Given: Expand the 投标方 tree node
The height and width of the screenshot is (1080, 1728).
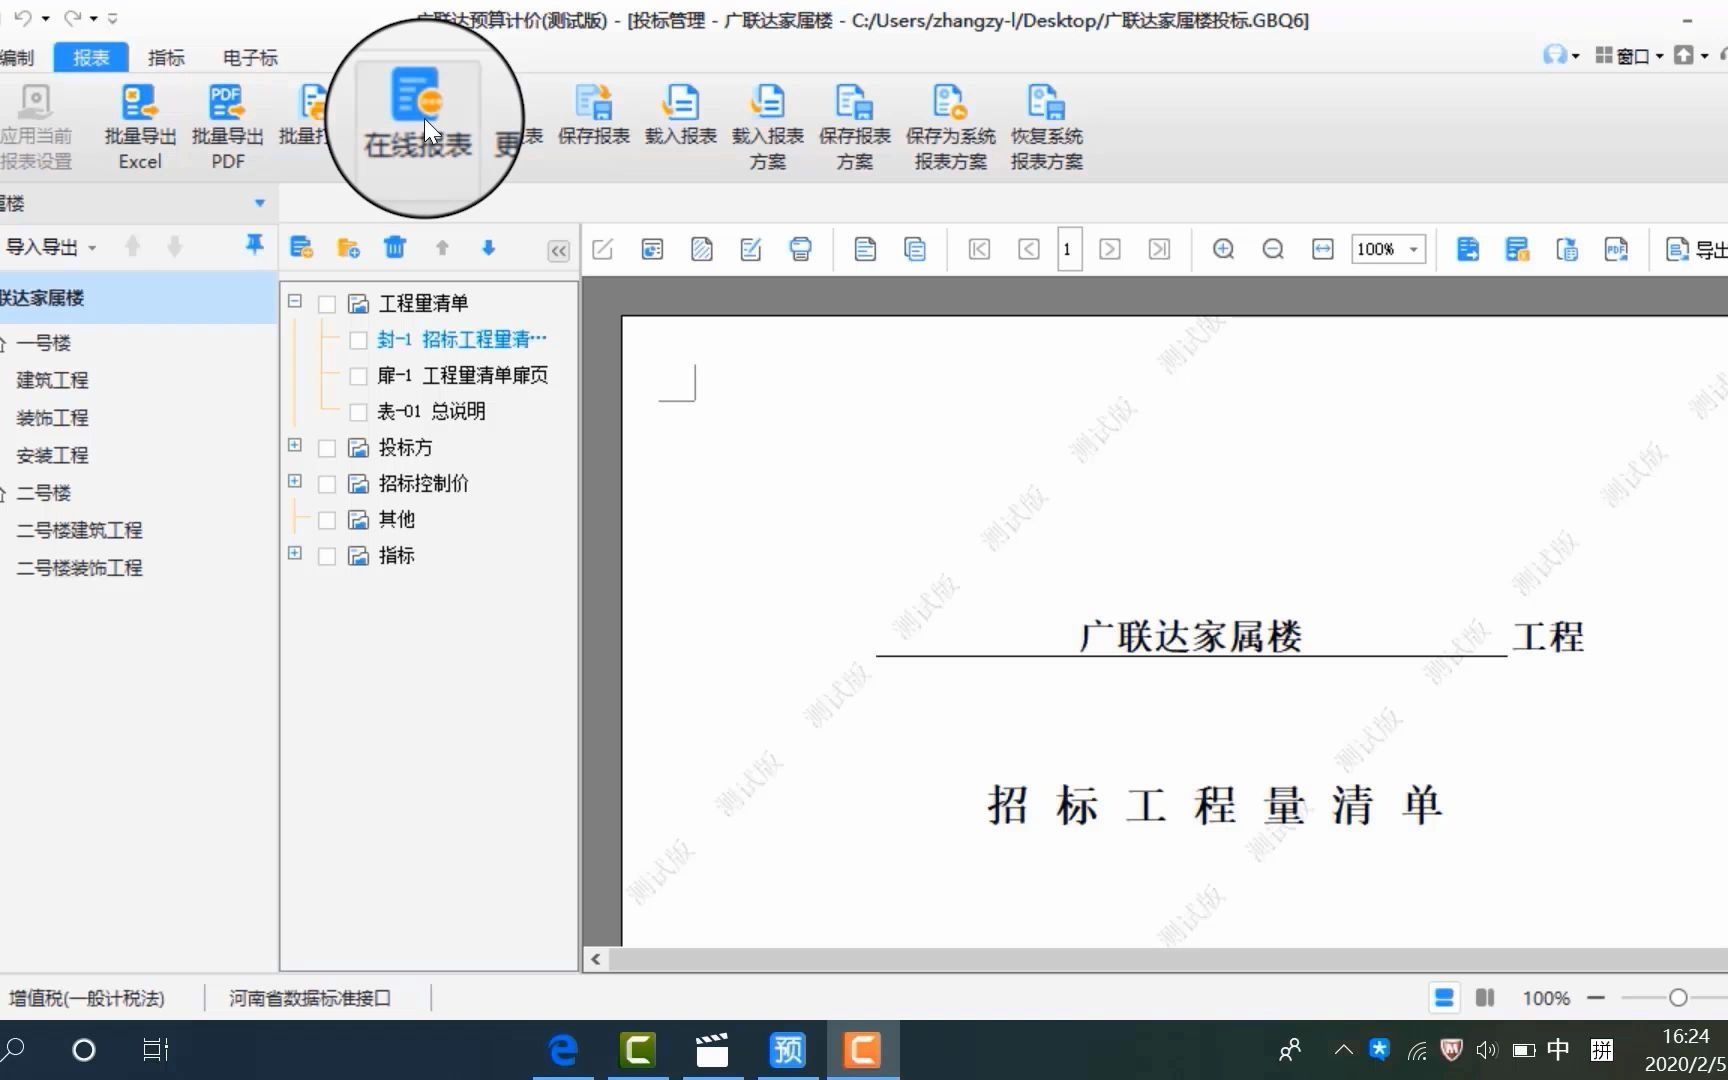Looking at the screenshot, I should pos(295,445).
